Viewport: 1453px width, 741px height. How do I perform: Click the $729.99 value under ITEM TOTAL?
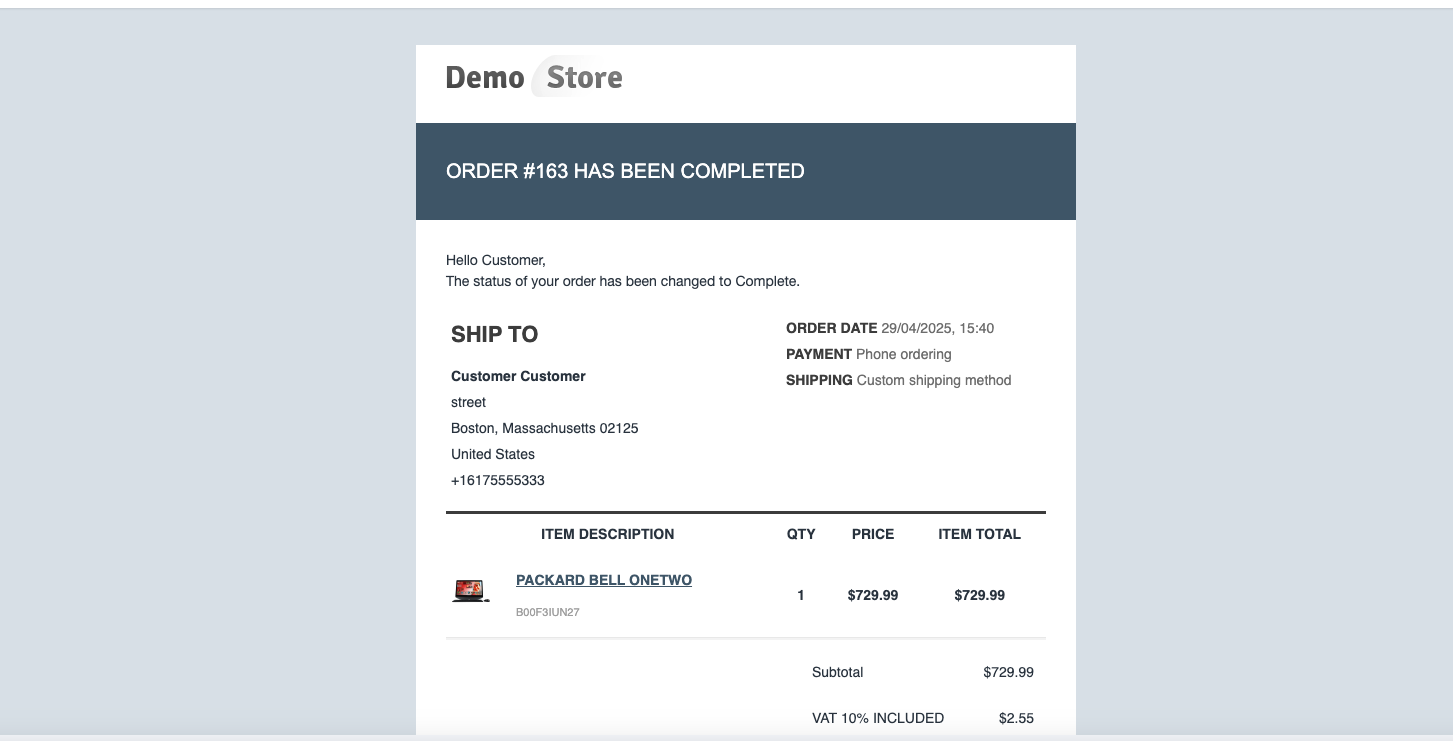click(980, 595)
